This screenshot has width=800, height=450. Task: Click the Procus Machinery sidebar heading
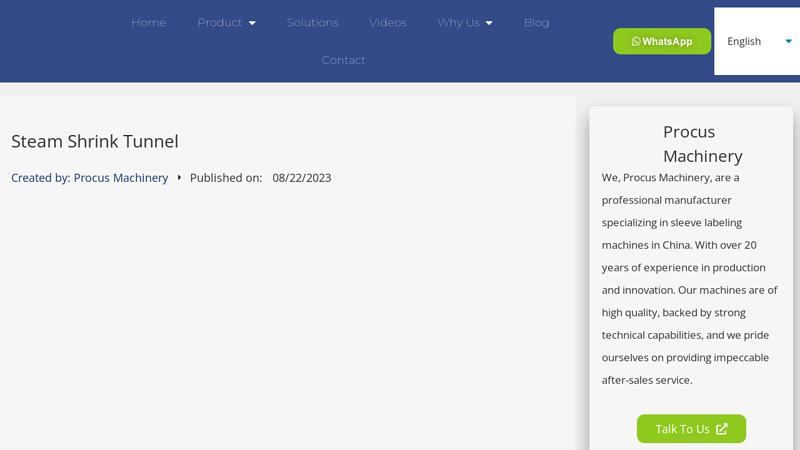(703, 144)
